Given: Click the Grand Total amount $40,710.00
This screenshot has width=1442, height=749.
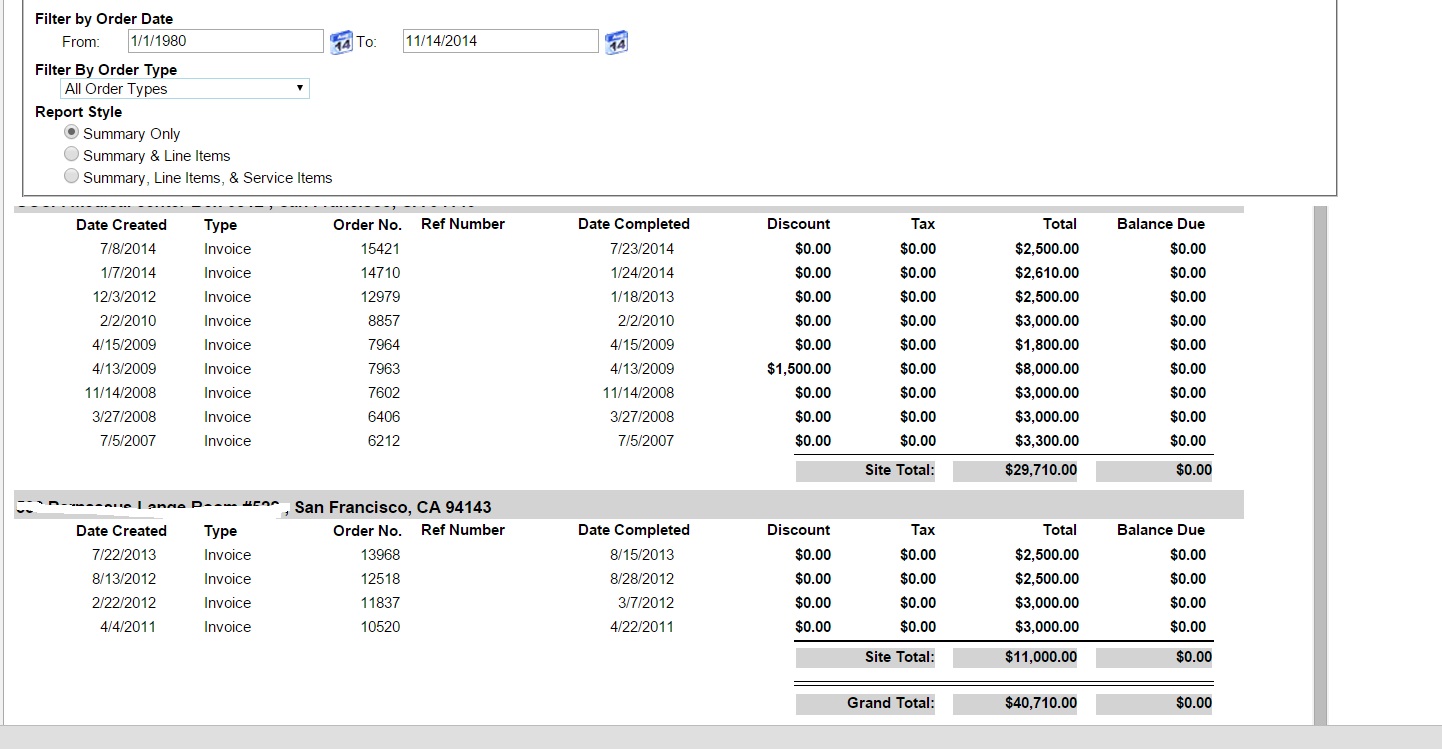Looking at the screenshot, I should coord(1040,703).
